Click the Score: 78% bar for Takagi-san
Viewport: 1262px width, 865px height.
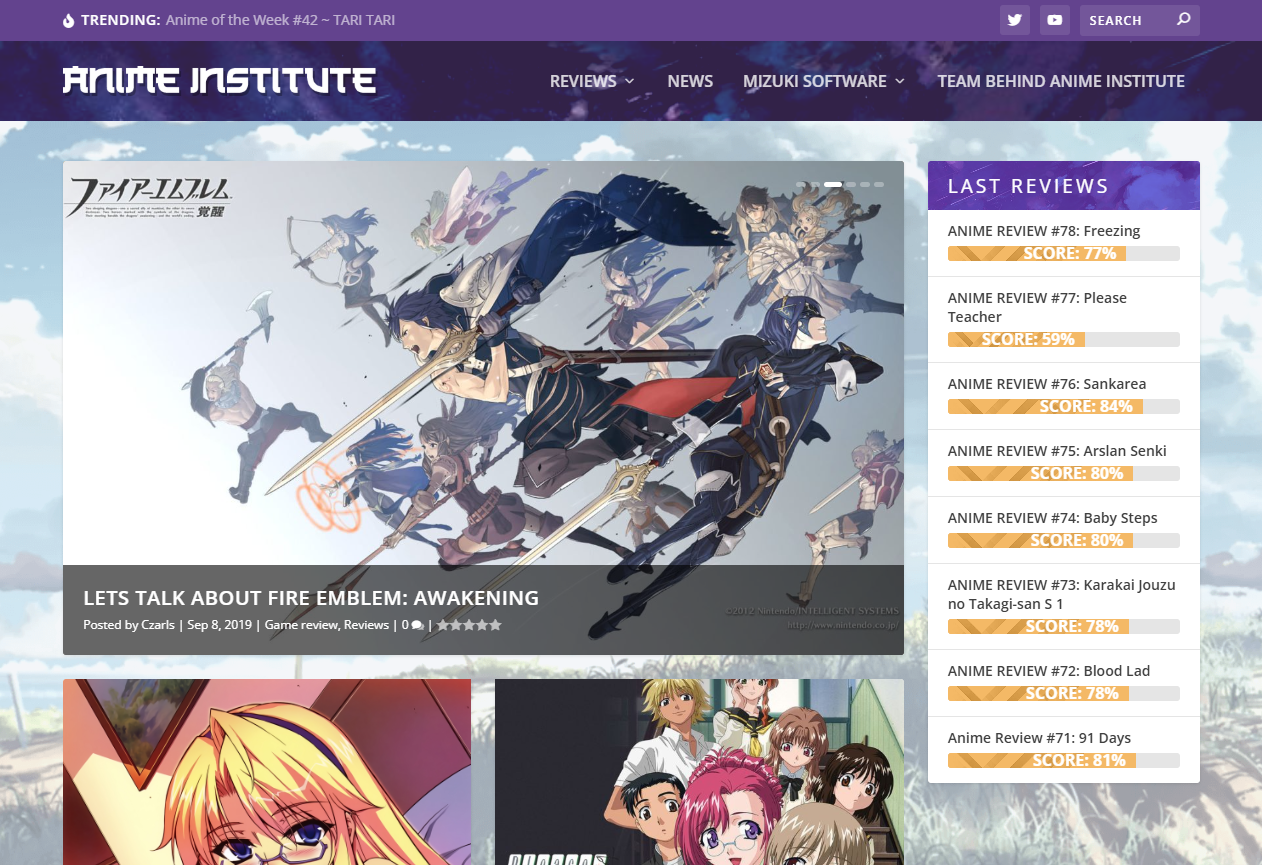1064,627
